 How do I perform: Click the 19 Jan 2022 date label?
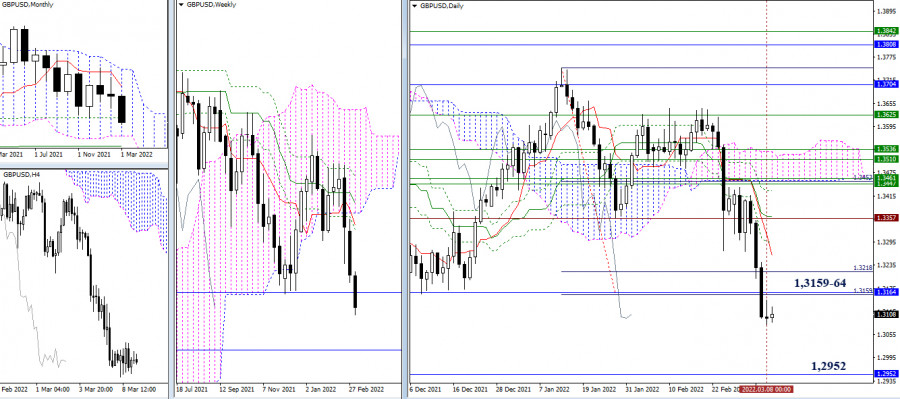coord(600,389)
